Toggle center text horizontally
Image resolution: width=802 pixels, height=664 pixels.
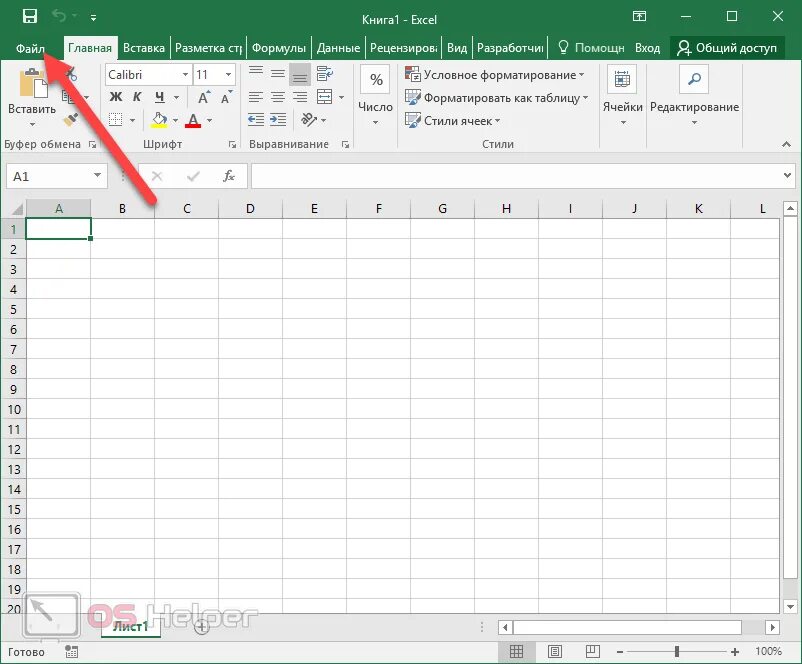[278, 97]
